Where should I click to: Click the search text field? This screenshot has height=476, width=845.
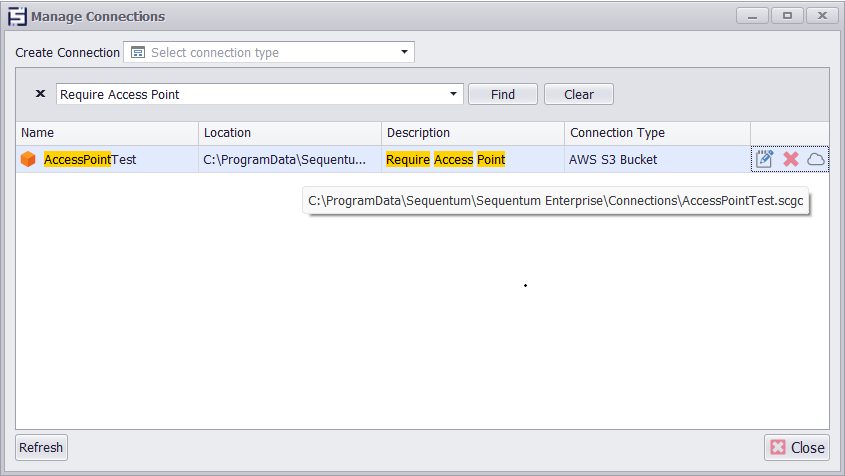[x=251, y=94]
